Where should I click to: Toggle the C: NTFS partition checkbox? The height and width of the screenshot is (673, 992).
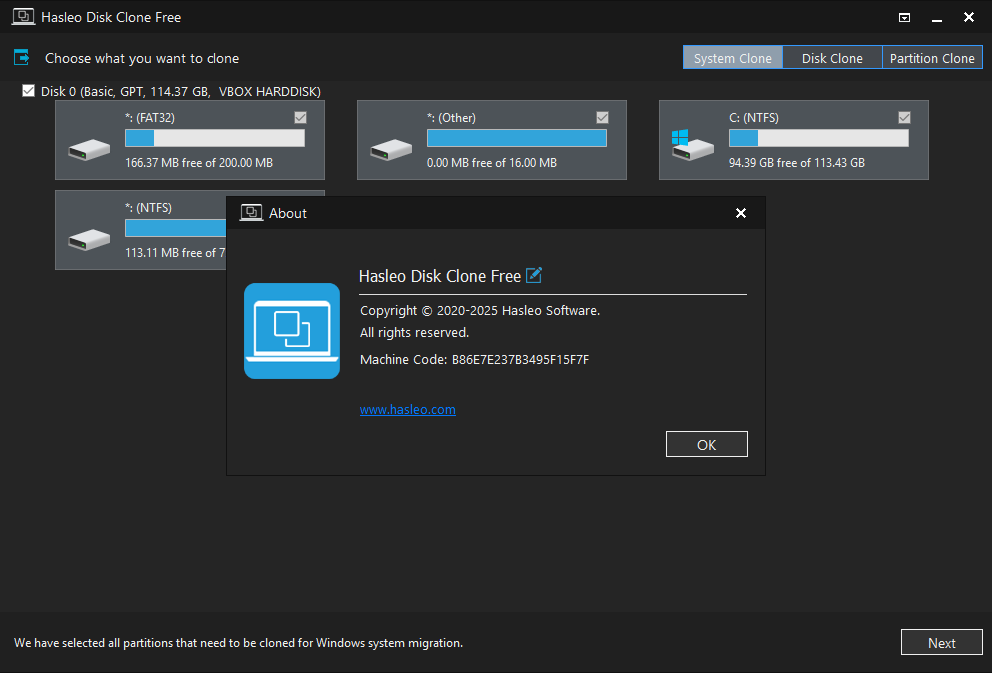[904, 117]
